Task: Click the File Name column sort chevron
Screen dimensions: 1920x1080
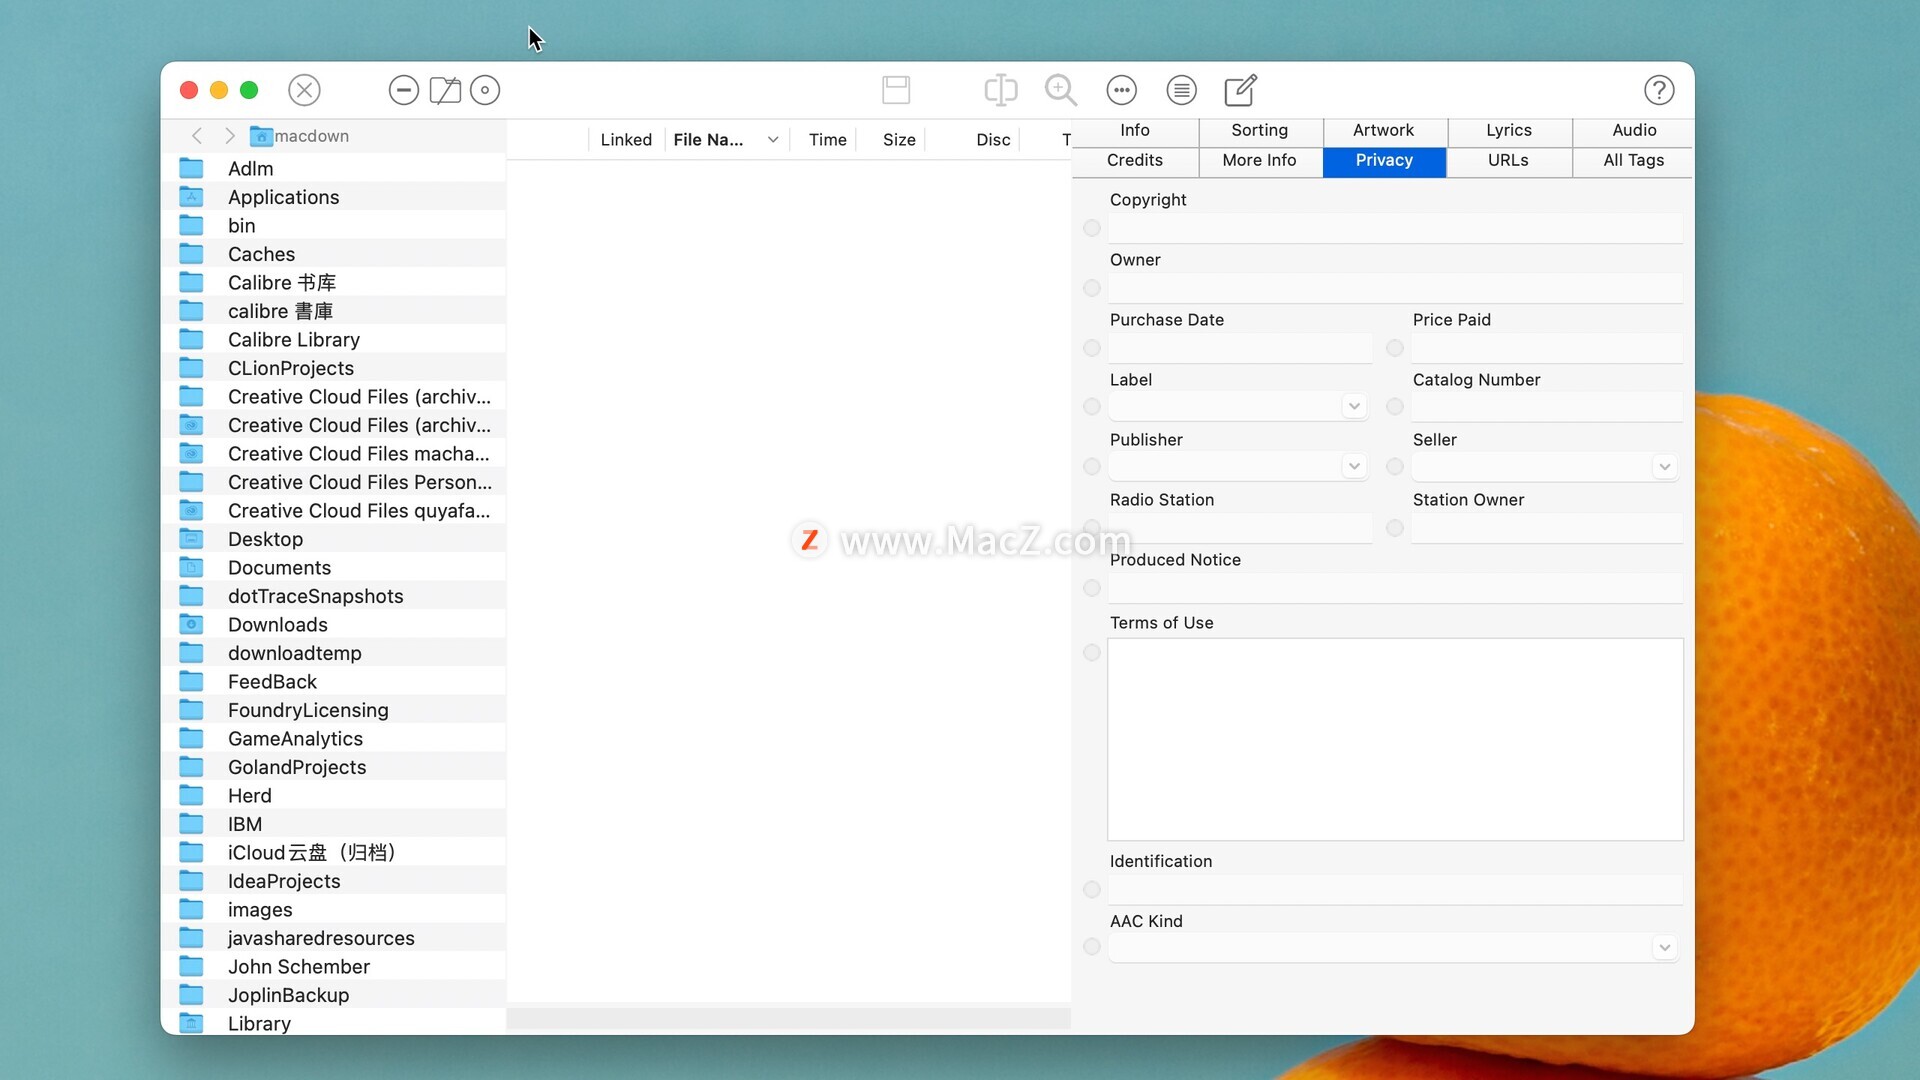Action: [x=773, y=140]
